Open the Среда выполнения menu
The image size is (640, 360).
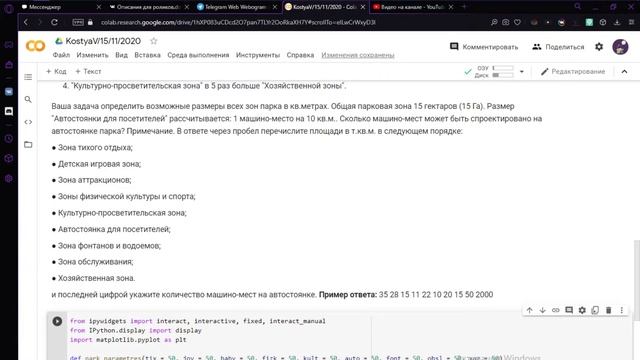pos(198,55)
